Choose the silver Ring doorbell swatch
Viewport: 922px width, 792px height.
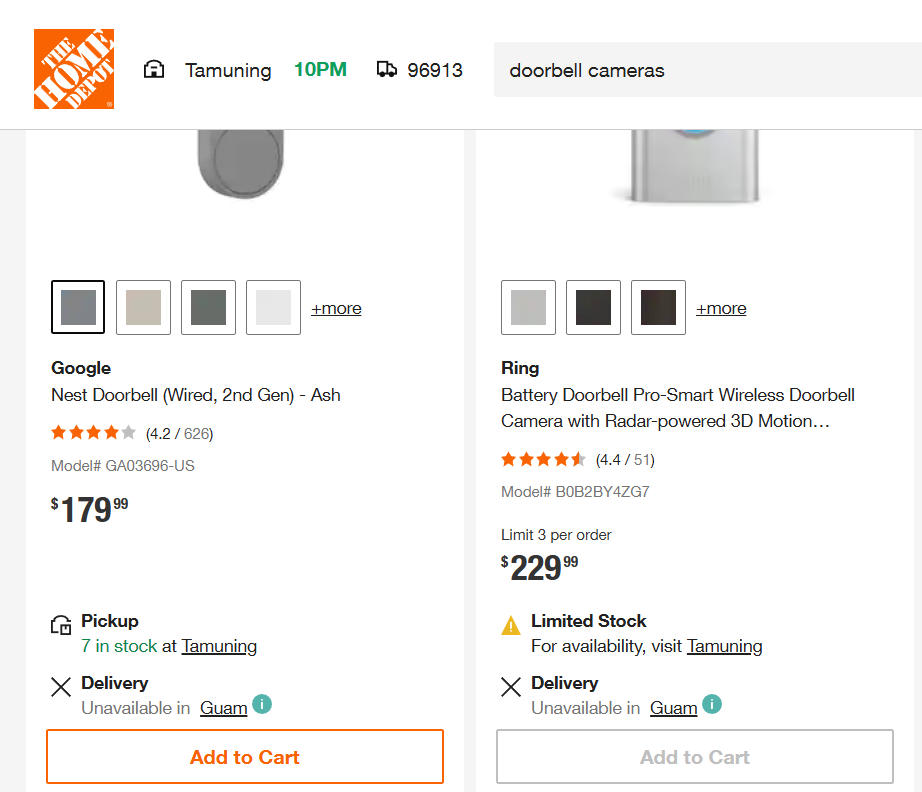pyautogui.click(x=529, y=308)
